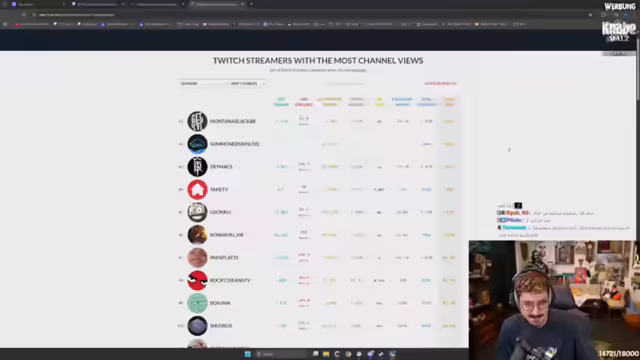Viewport: 640px width, 360px height.
Task: Open the Gronkh smiley face avatar
Action: pyautogui.click(x=197, y=212)
